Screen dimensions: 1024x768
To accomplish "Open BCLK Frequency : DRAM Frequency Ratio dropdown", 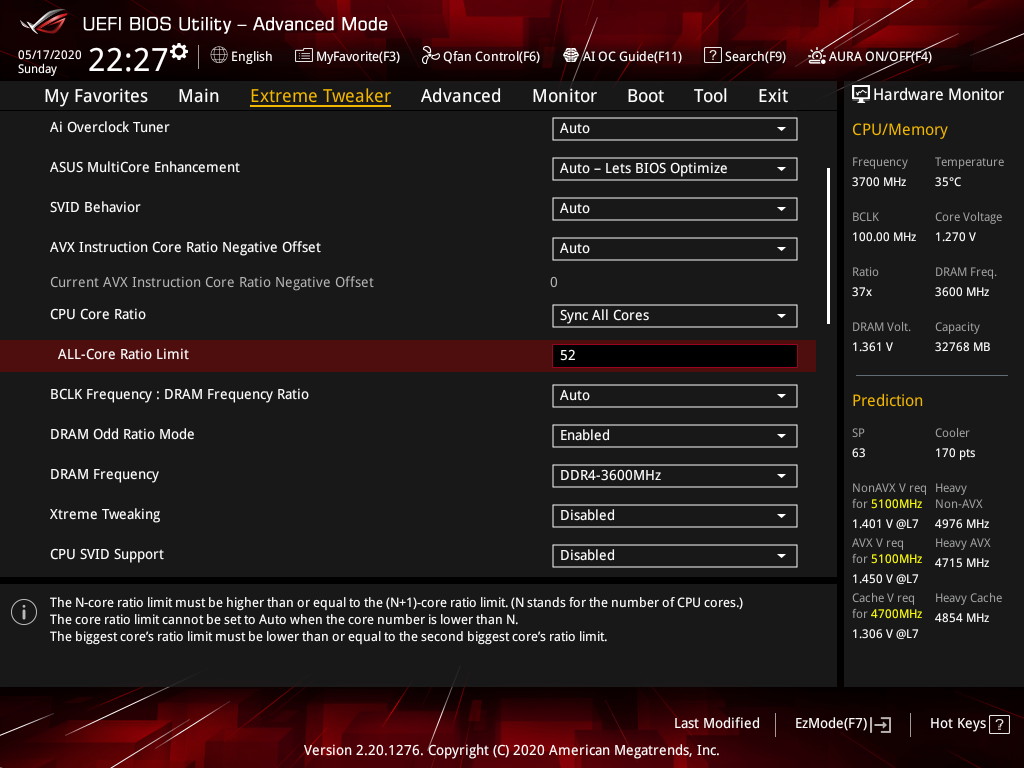I will click(x=675, y=395).
